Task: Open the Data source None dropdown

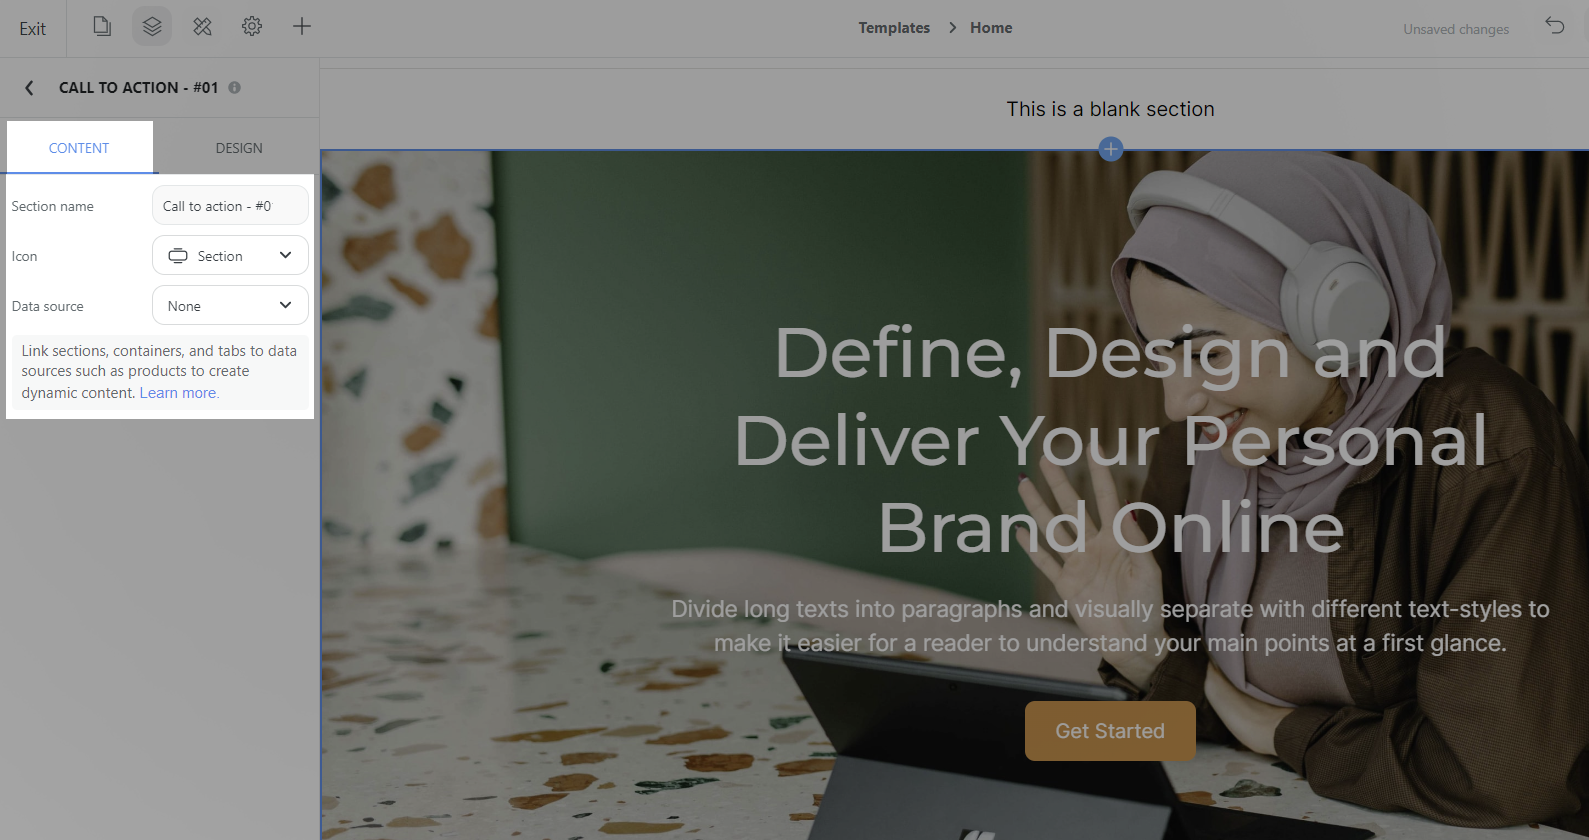Action: tap(230, 306)
